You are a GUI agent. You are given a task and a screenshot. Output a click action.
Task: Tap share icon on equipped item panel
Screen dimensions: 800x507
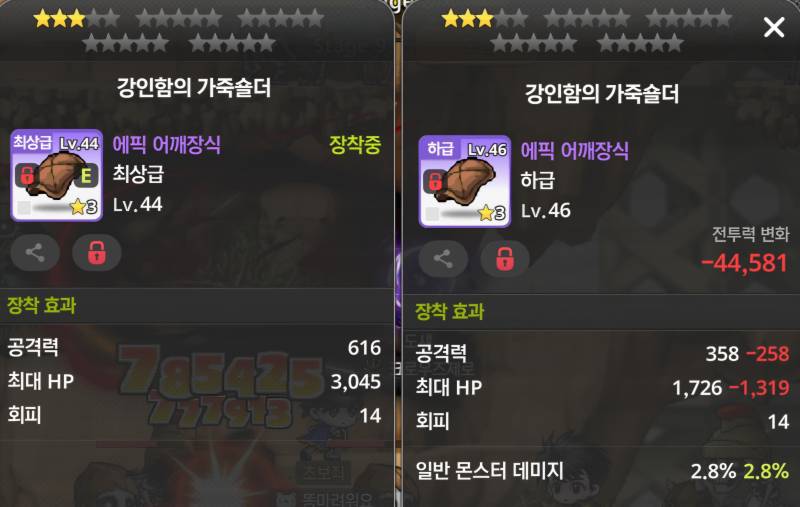35,252
